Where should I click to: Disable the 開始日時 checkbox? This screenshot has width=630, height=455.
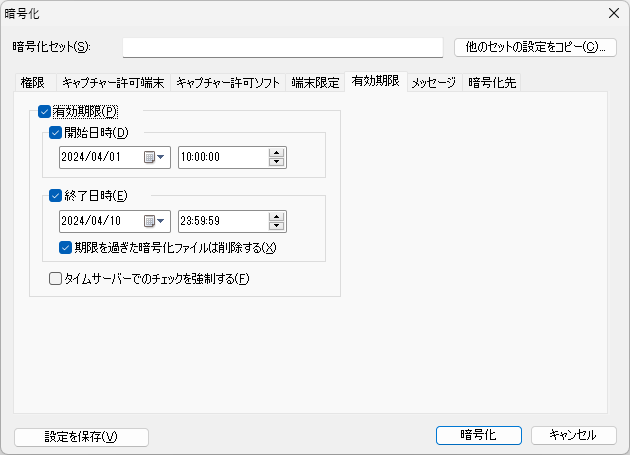[x=55, y=133]
